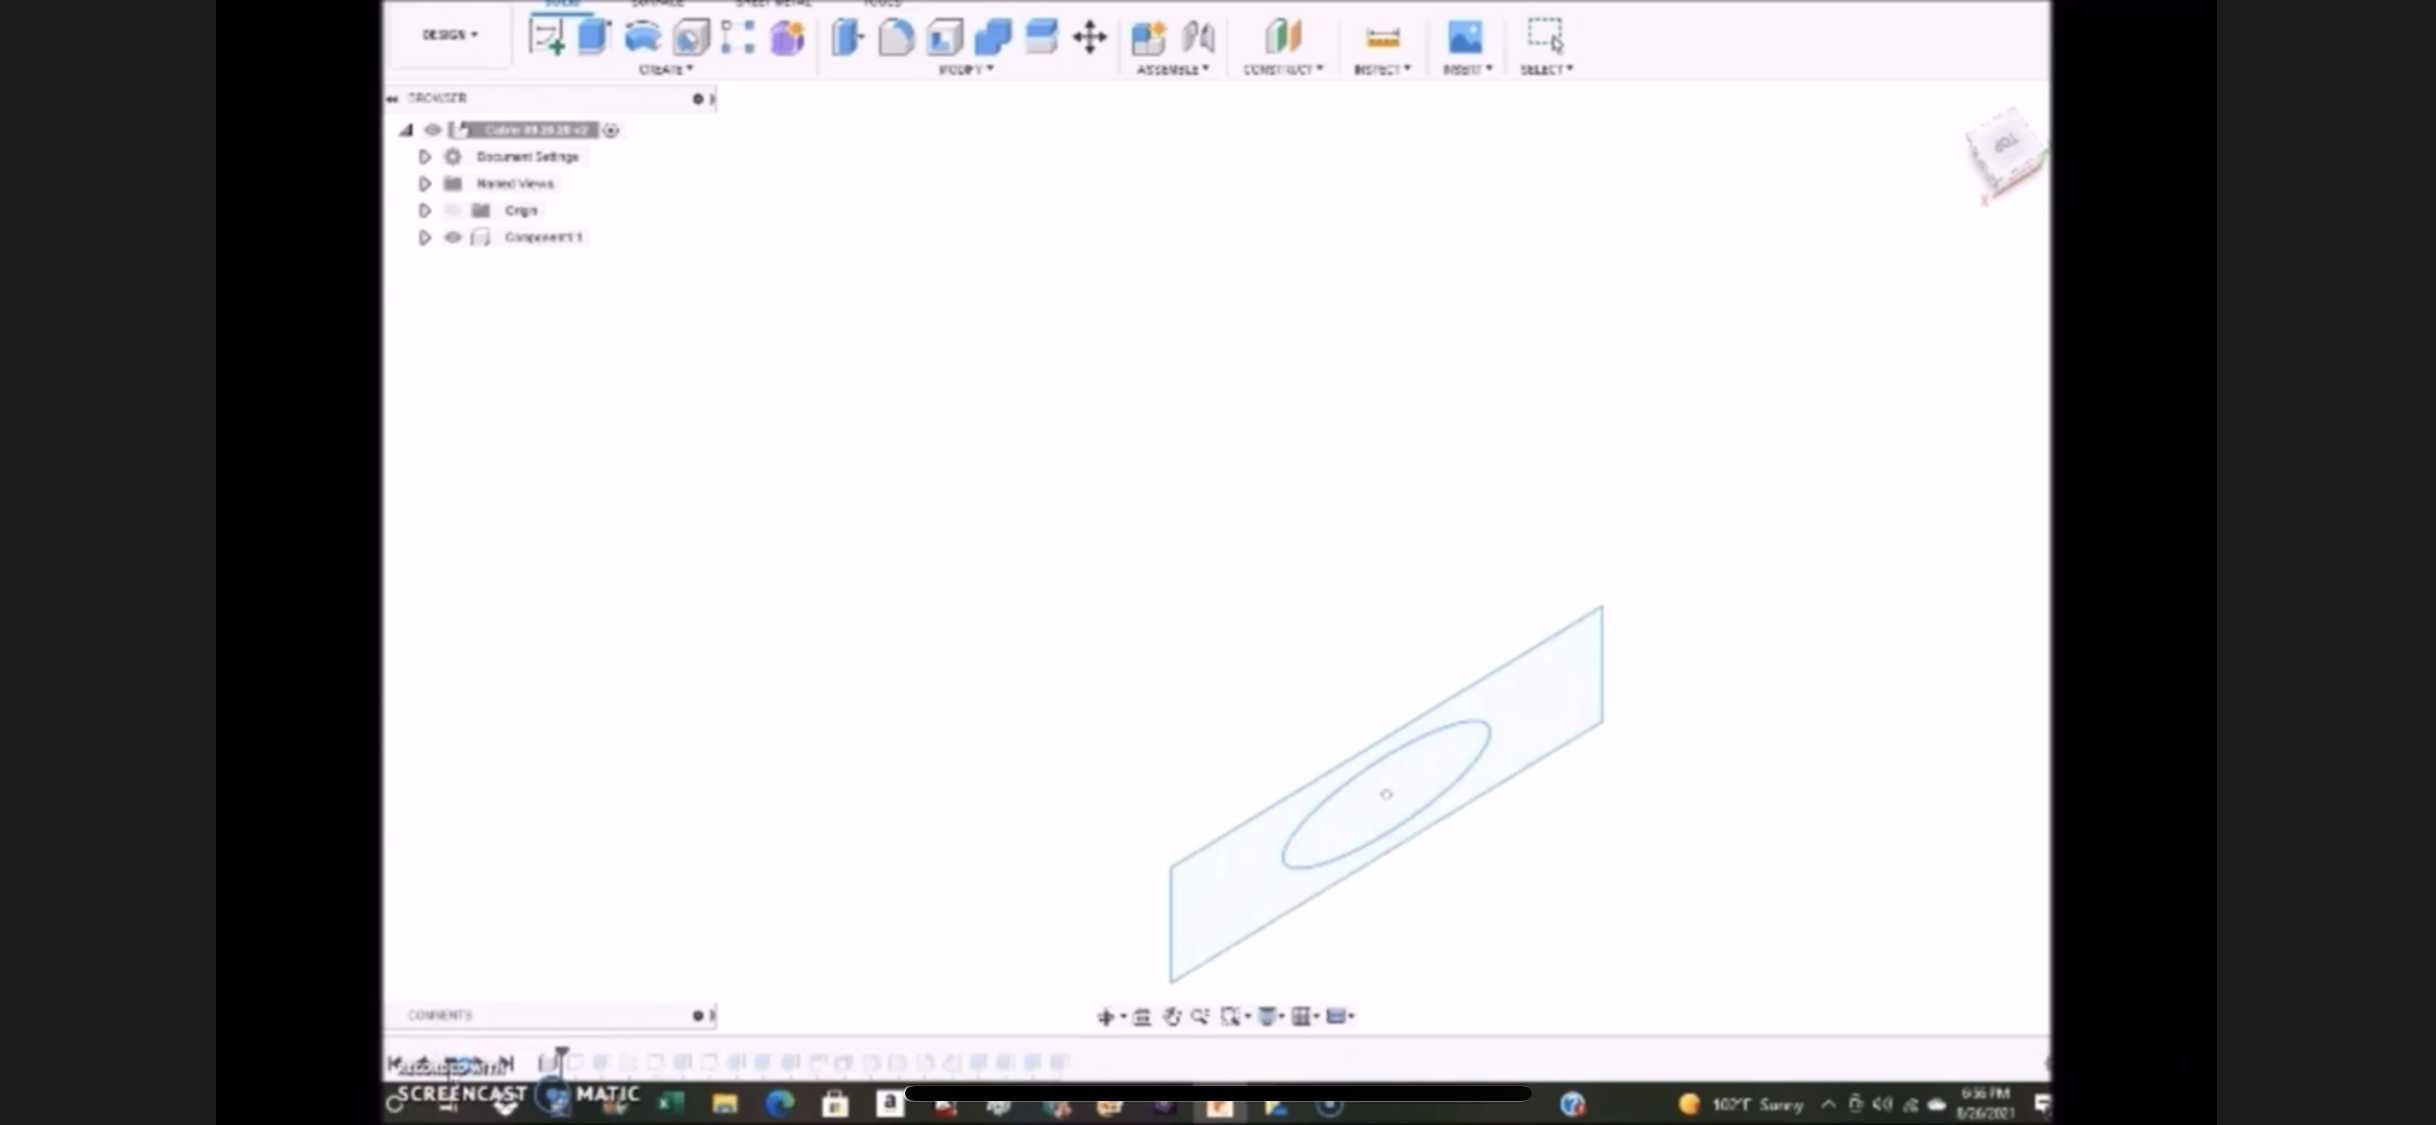This screenshot has width=2436, height=1125.
Task: Toggle visibility of the root document
Action: tap(432, 130)
